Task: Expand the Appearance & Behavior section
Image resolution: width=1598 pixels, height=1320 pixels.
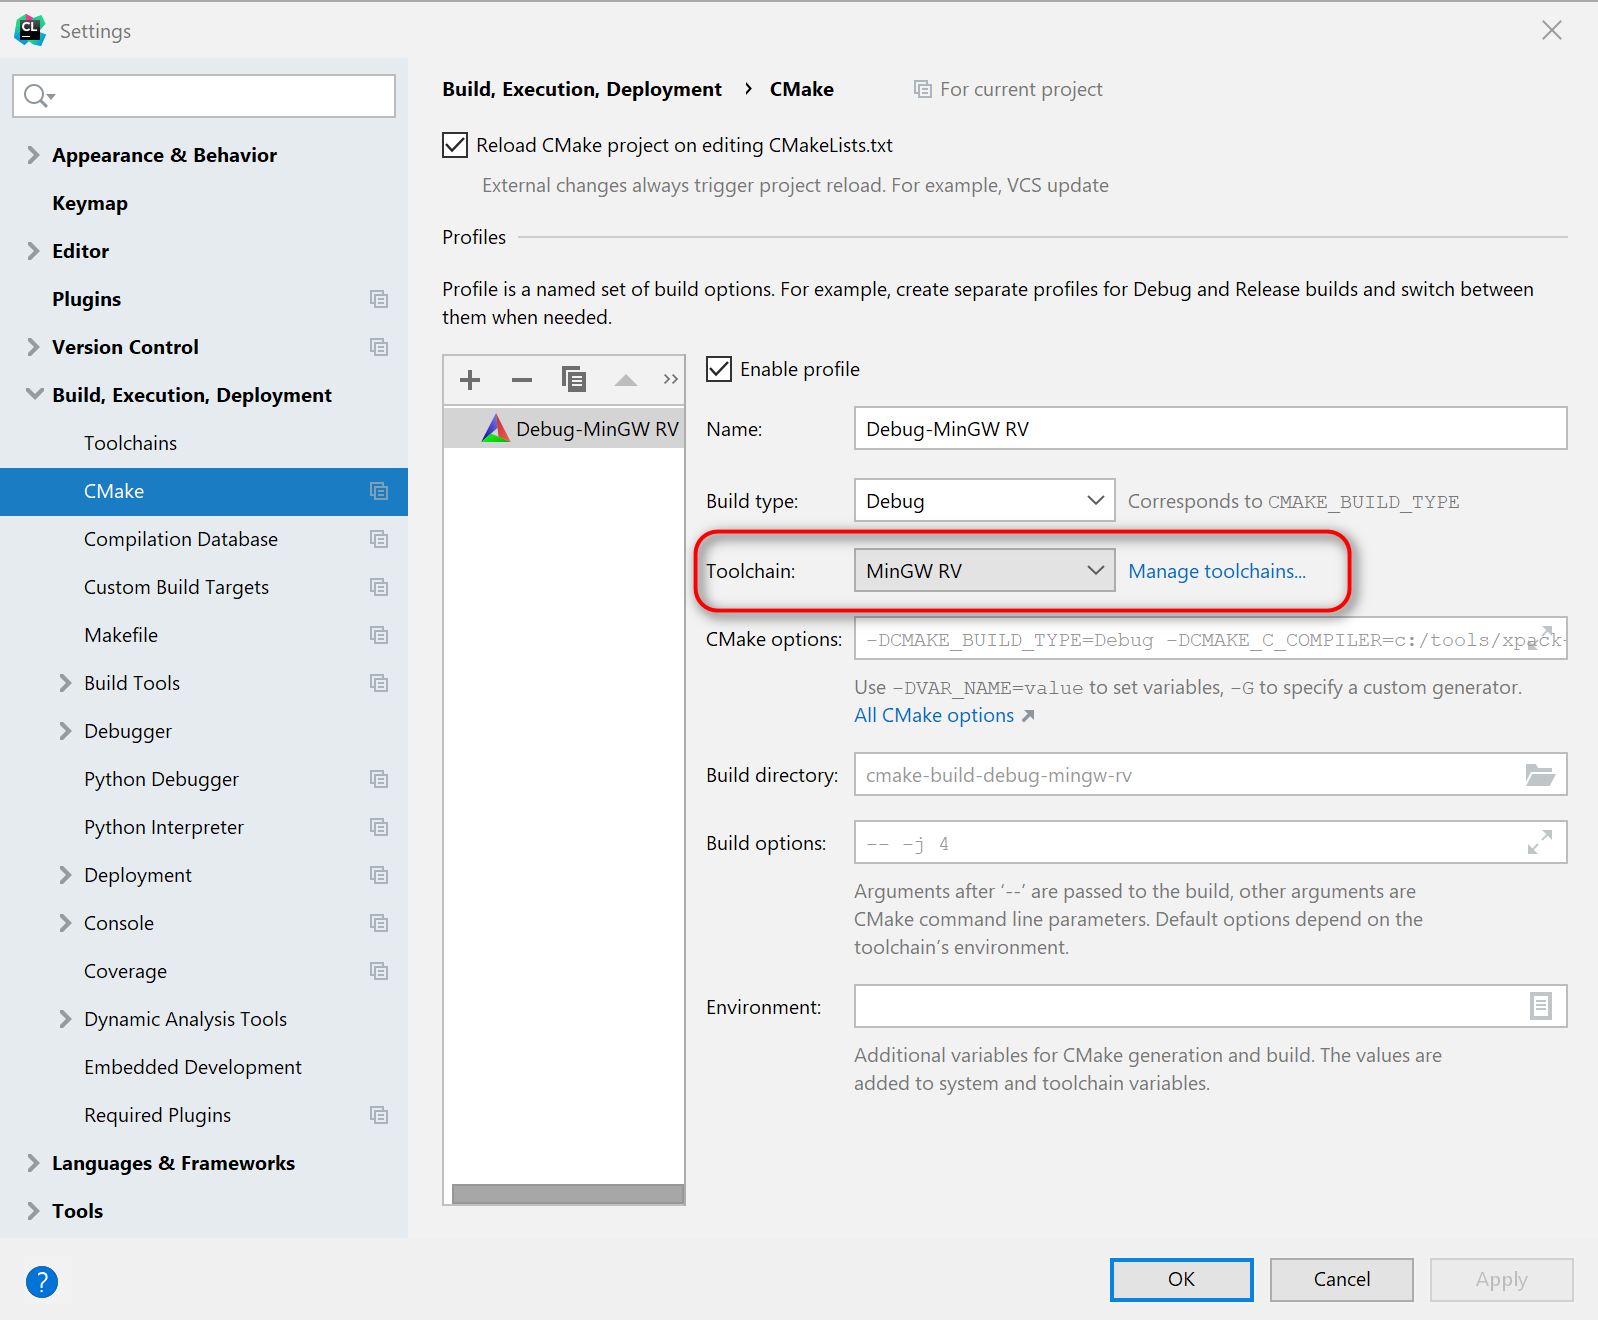Action: point(33,155)
